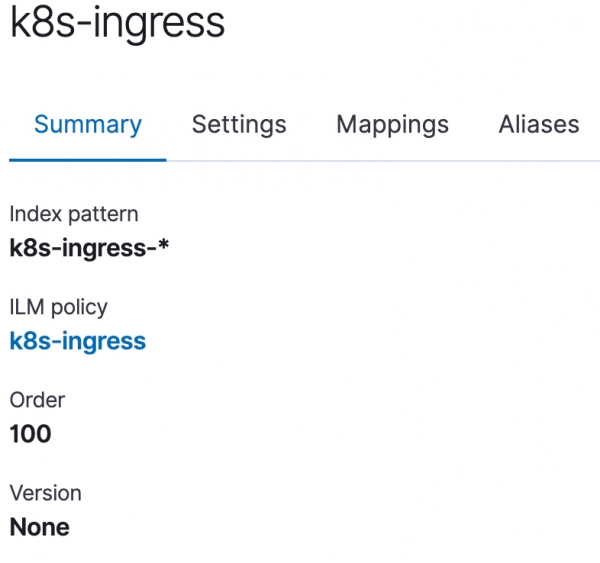
Task: Switch to the Summary tab
Action: tap(88, 125)
